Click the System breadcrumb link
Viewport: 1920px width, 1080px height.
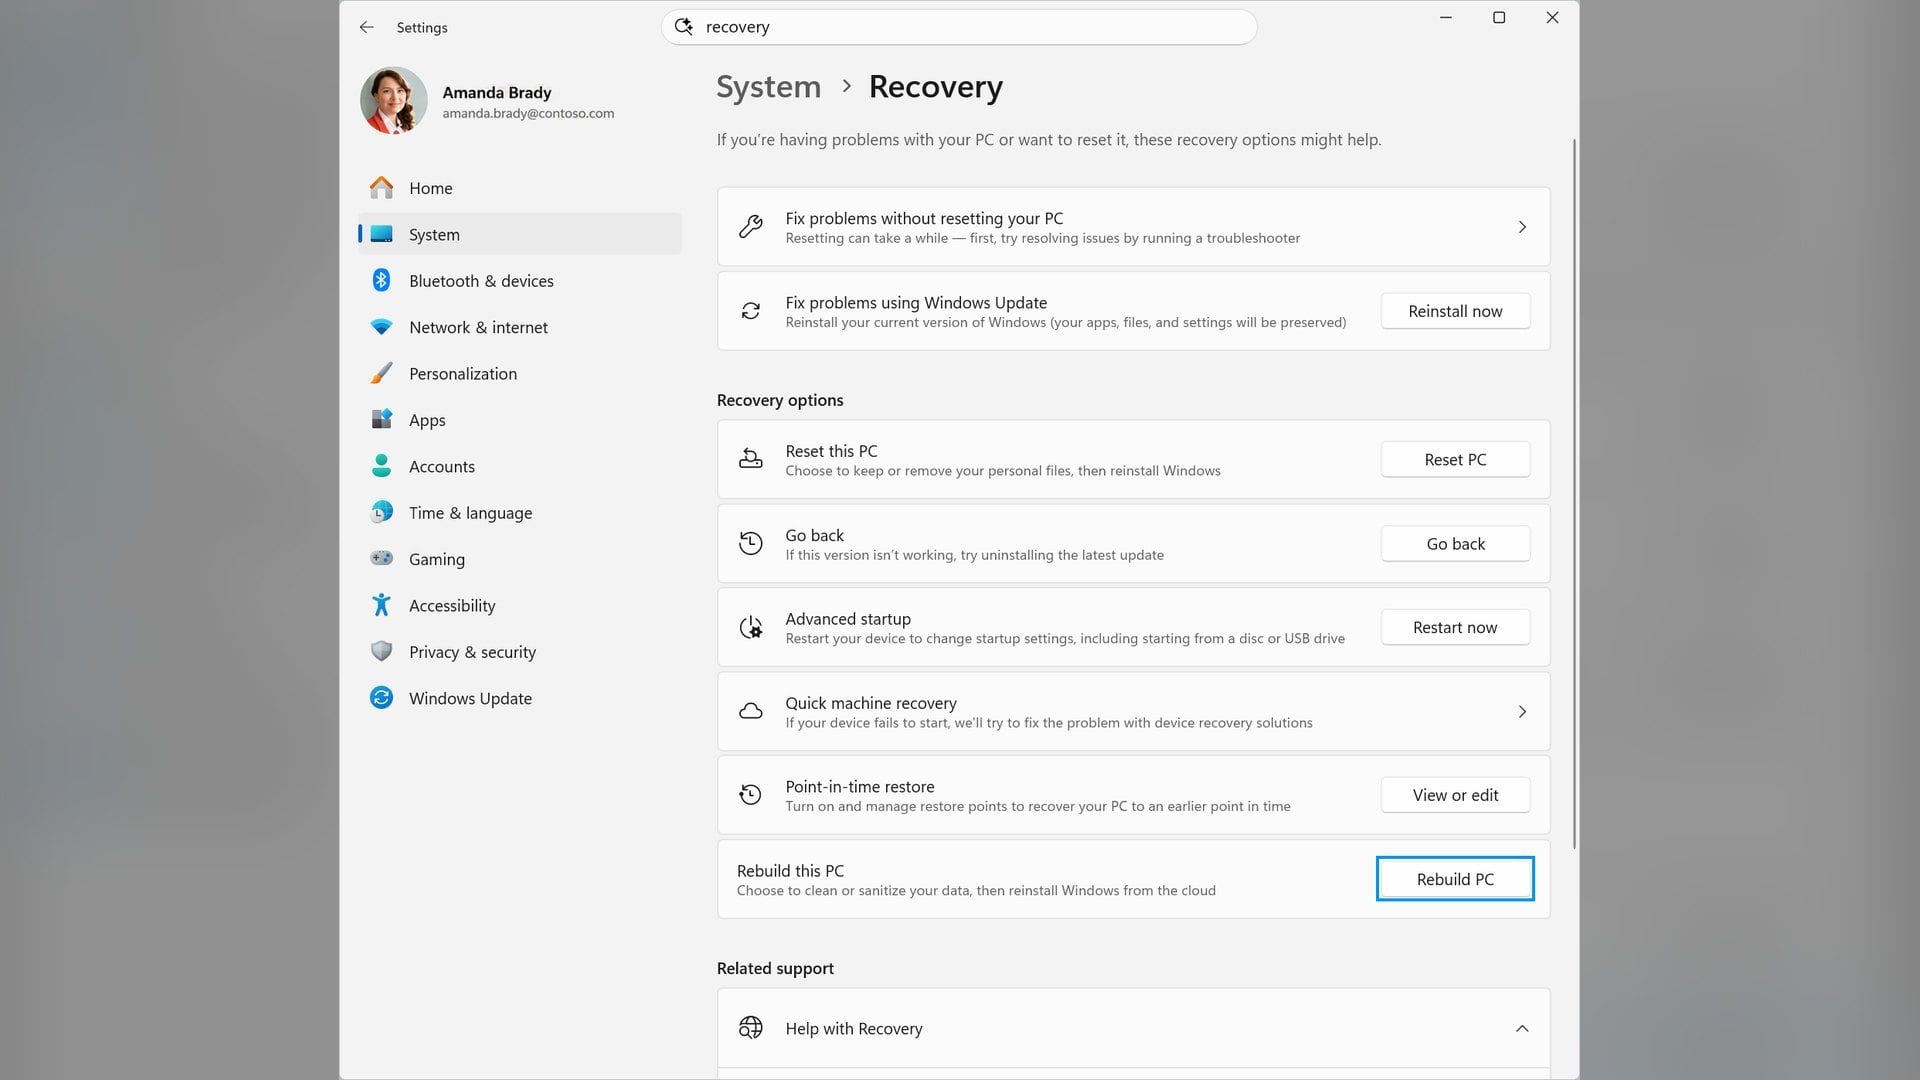(768, 87)
